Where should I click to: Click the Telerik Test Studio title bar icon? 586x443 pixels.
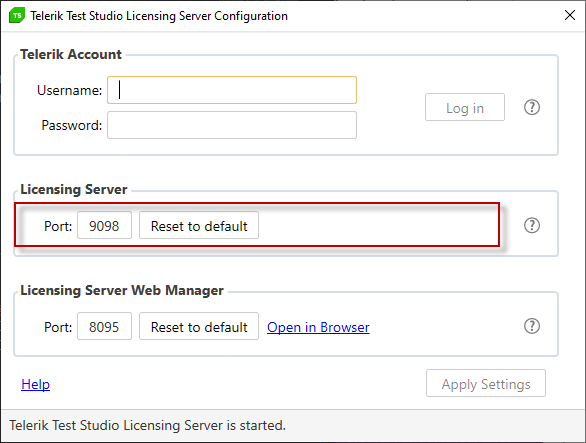(x=17, y=15)
